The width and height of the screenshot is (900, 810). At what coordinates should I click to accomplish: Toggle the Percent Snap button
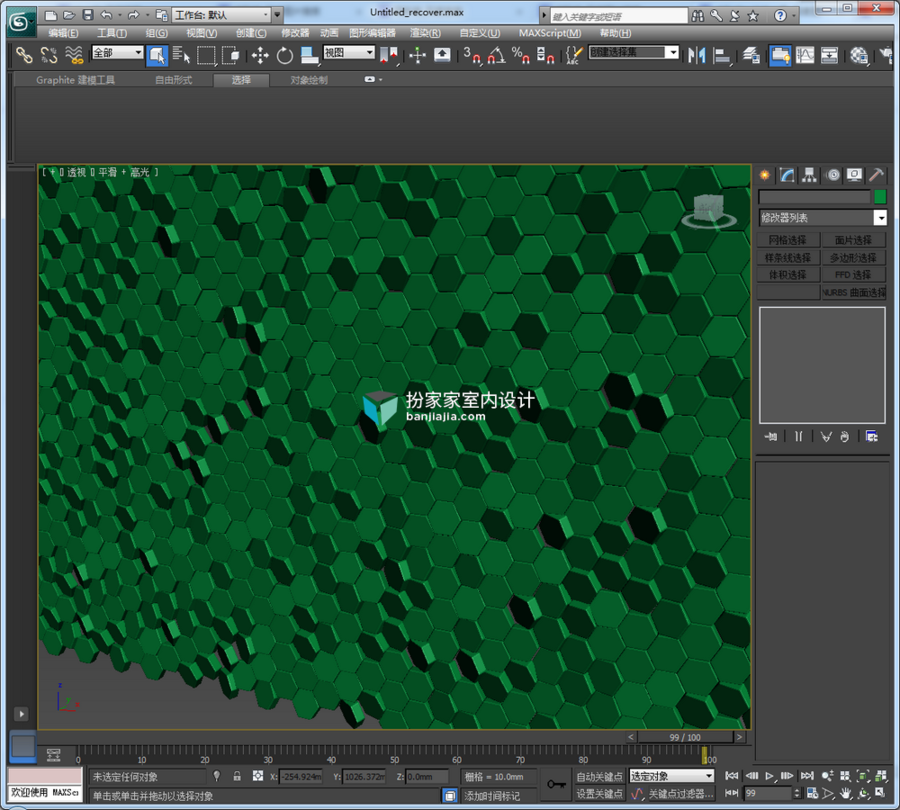click(521, 55)
